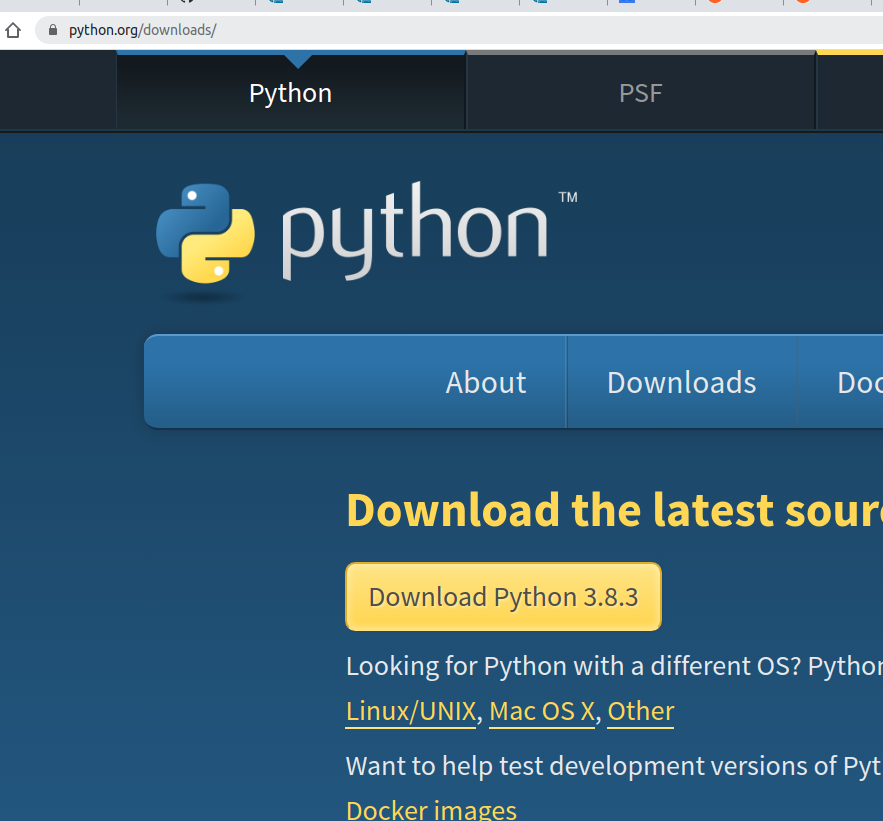Click the blue square favicon browser tab
The height and width of the screenshot is (821, 883).
pos(626,4)
